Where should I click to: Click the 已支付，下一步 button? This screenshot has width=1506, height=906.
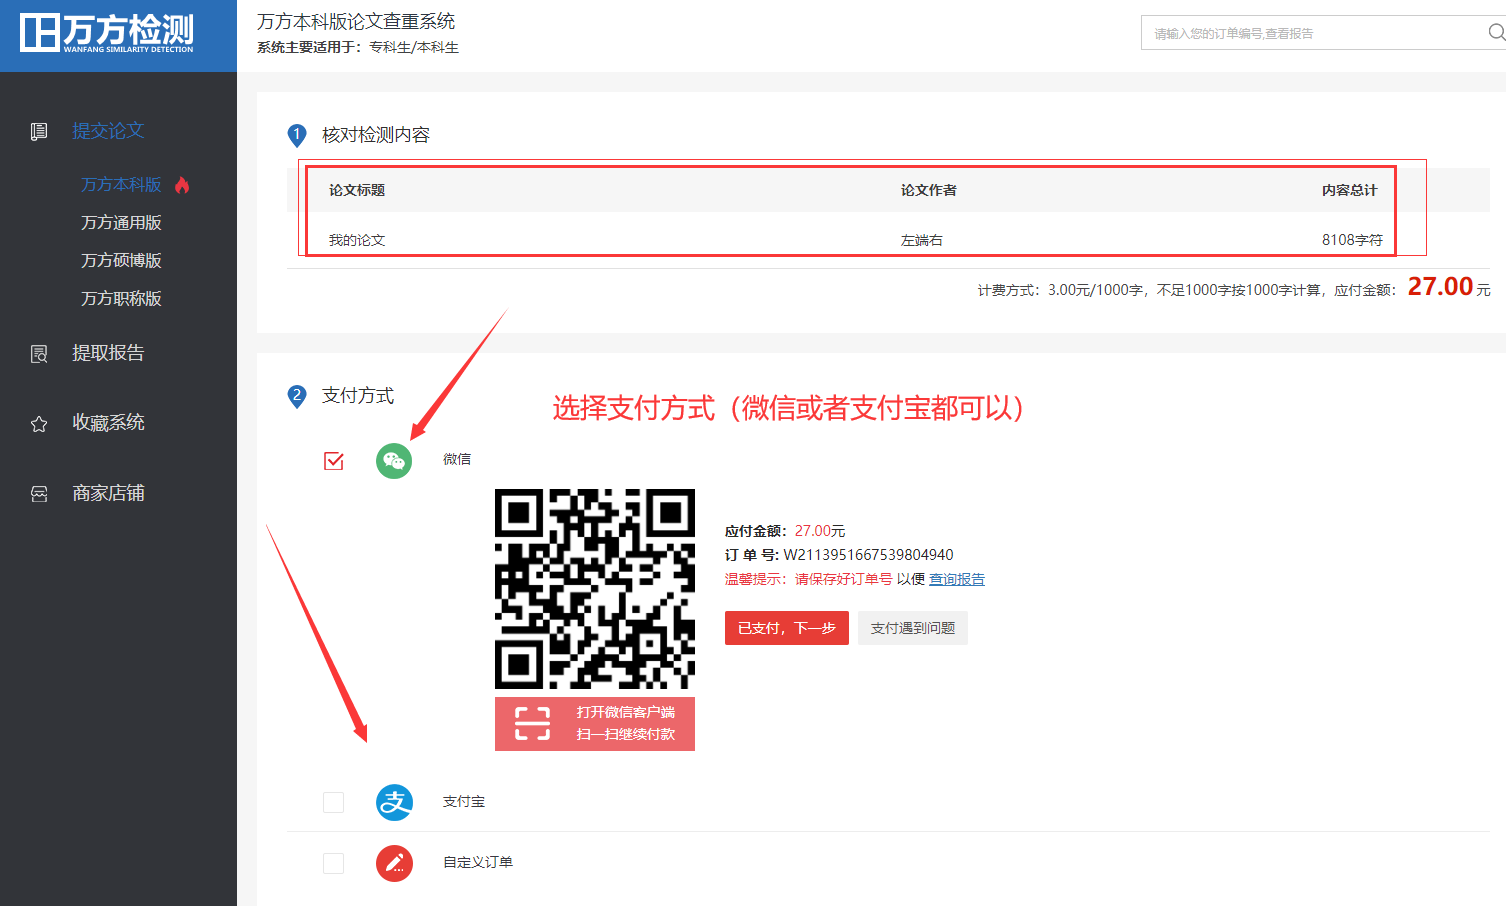787,628
